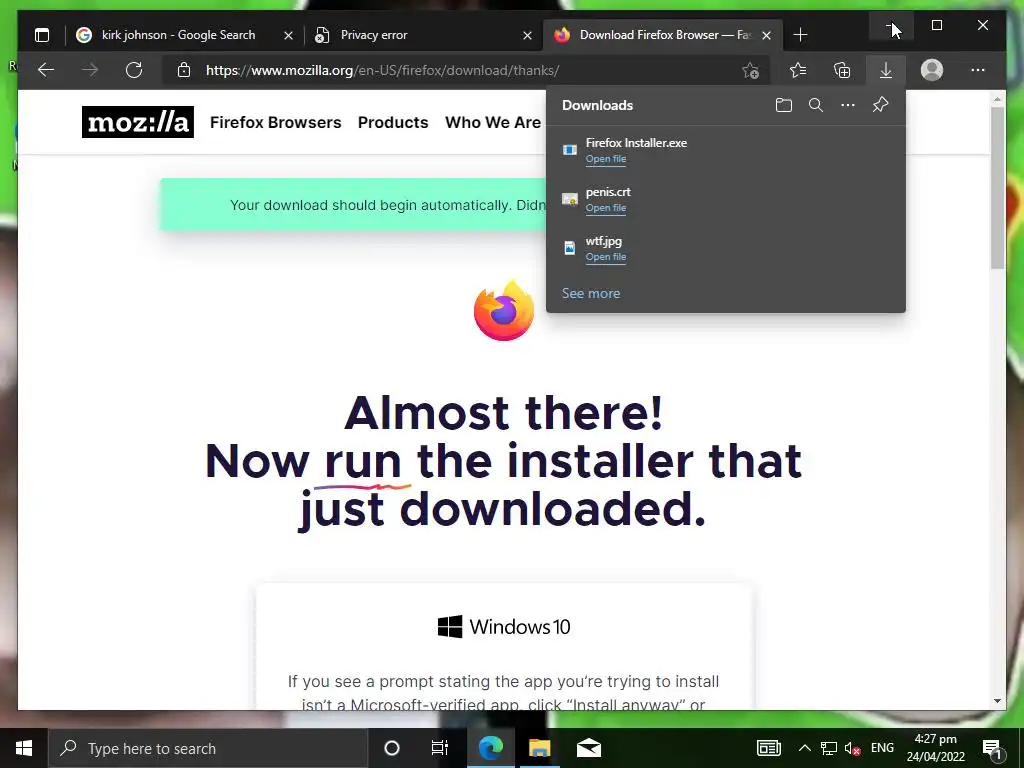Screen dimensions: 1024x768
Task: Open the notification center icon
Action: point(991,748)
